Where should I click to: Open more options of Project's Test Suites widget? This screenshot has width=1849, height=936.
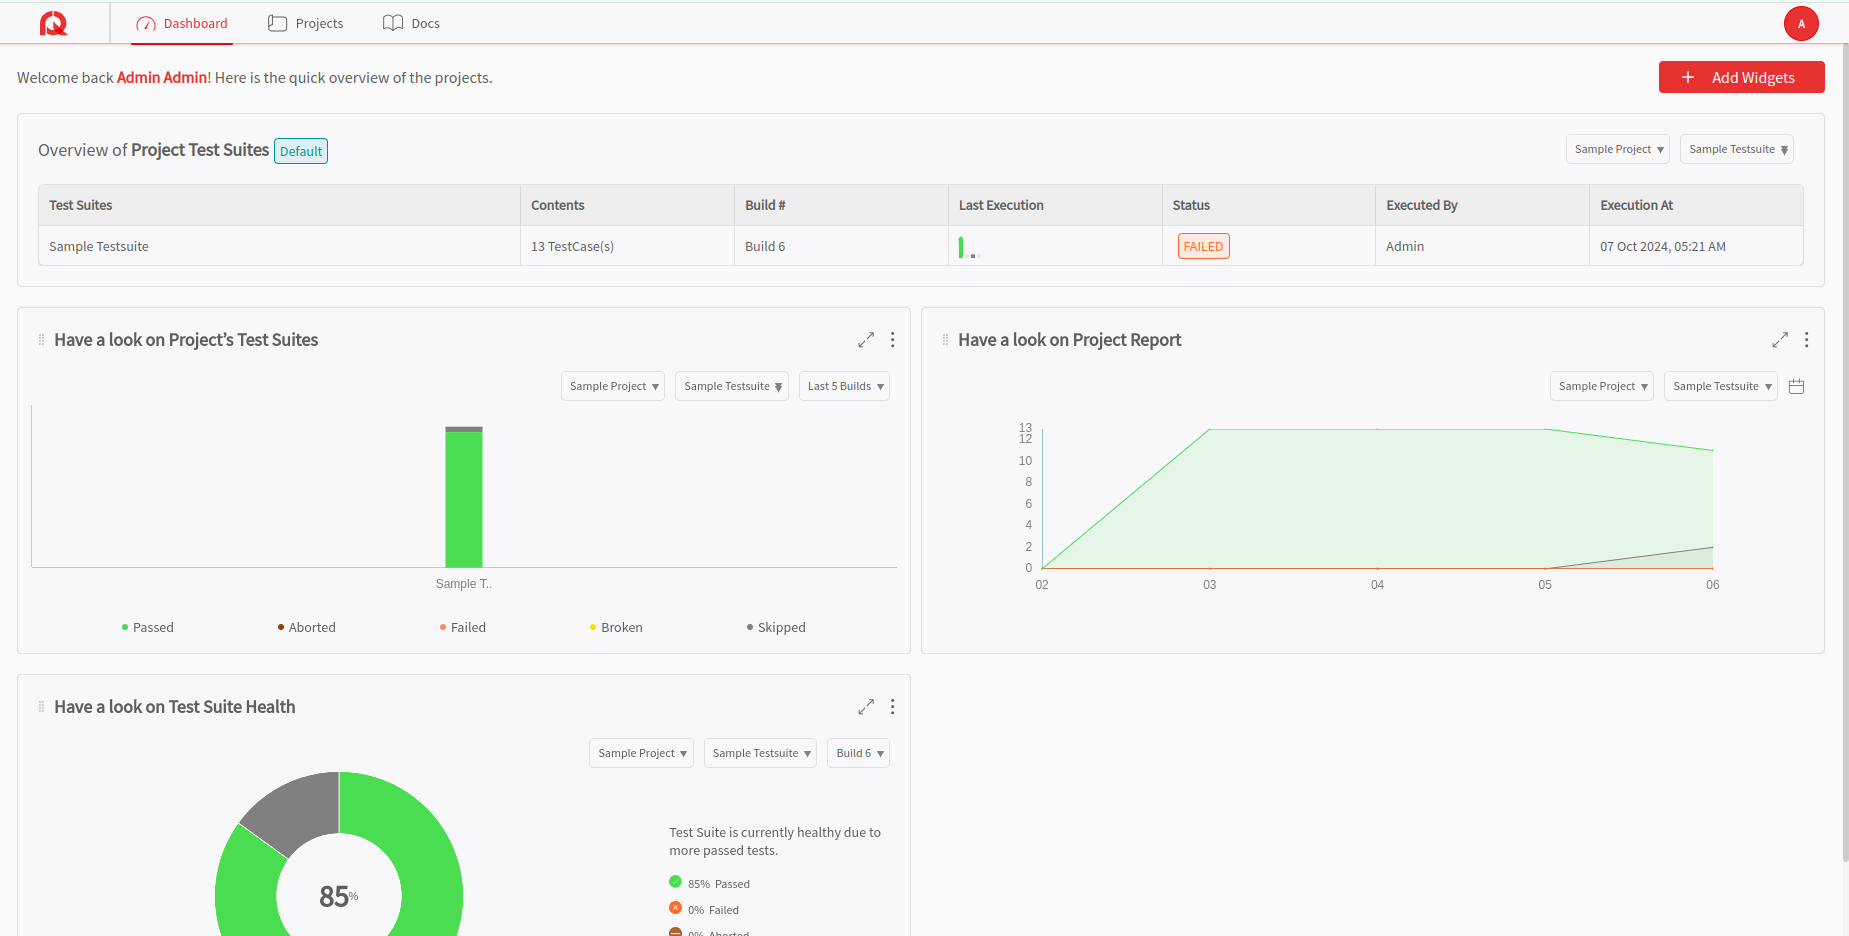tap(893, 340)
